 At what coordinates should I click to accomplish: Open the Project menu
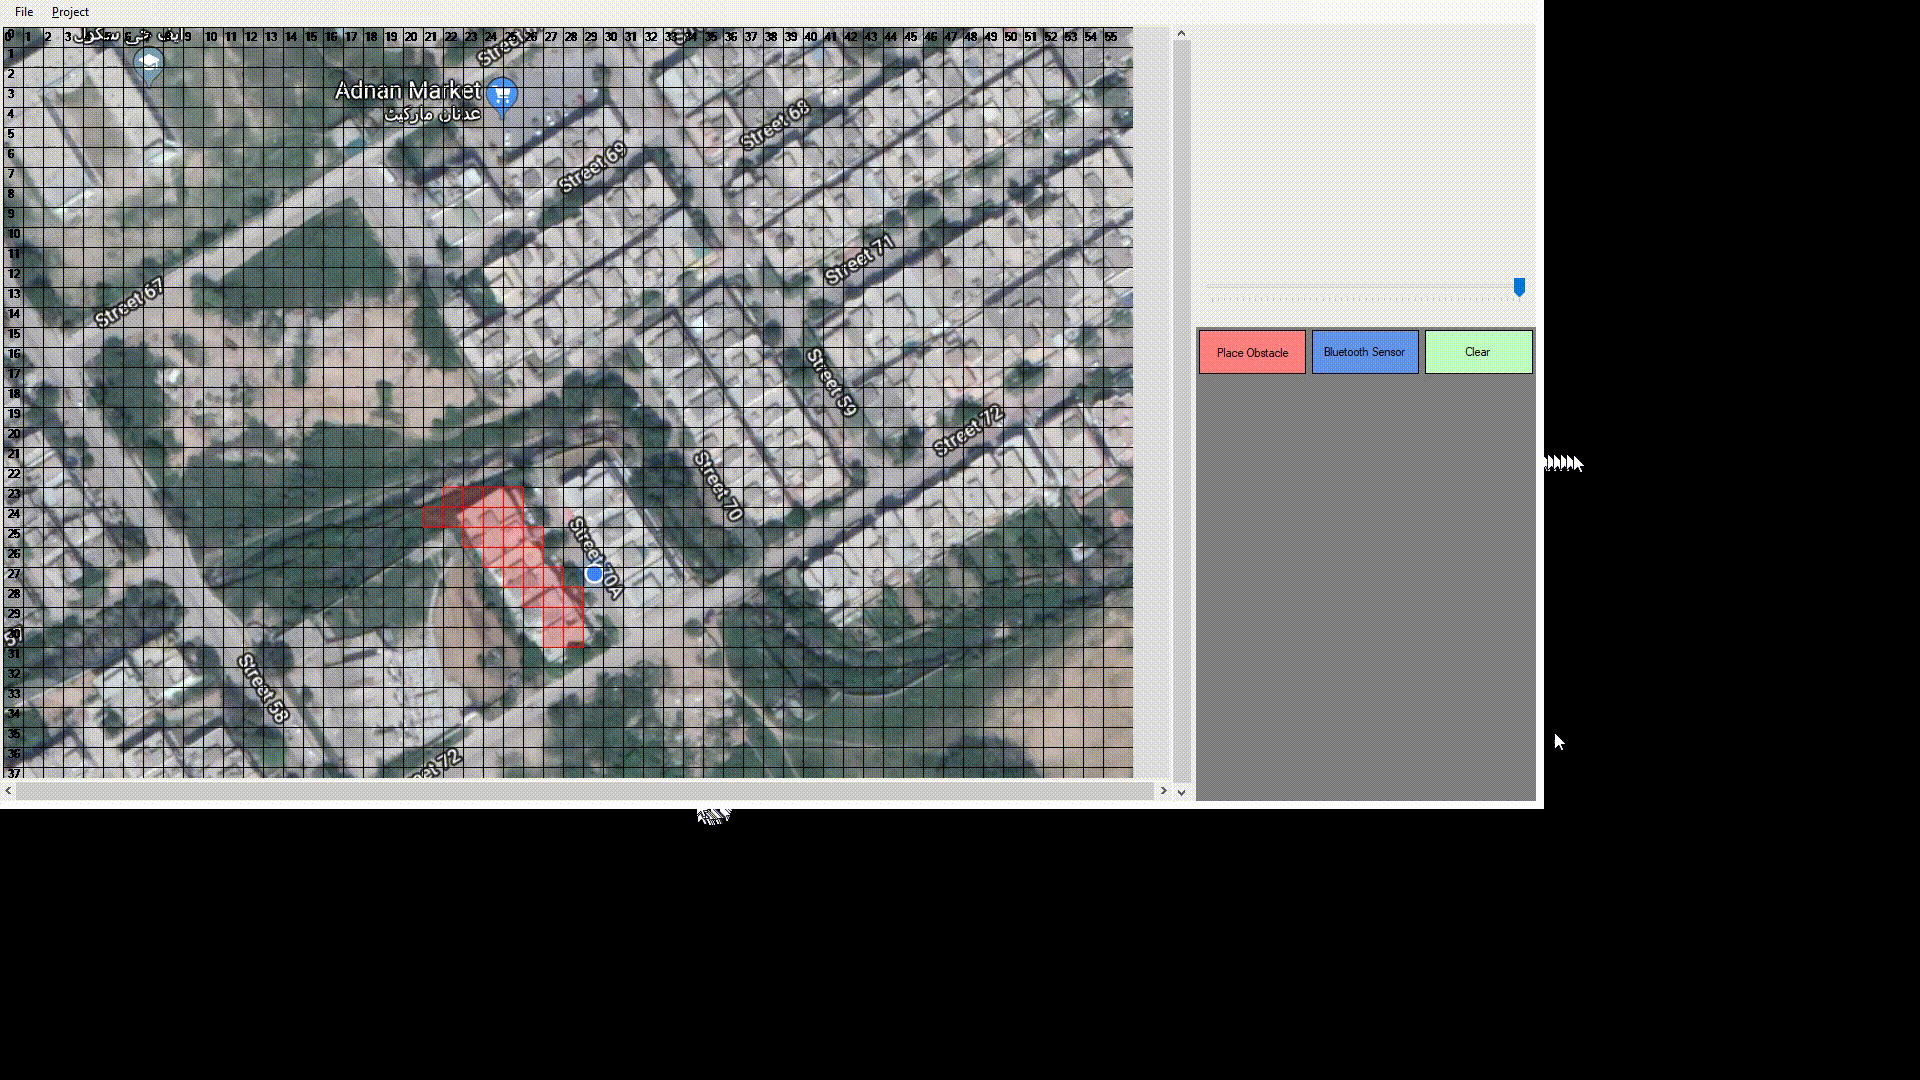tap(69, 11)
